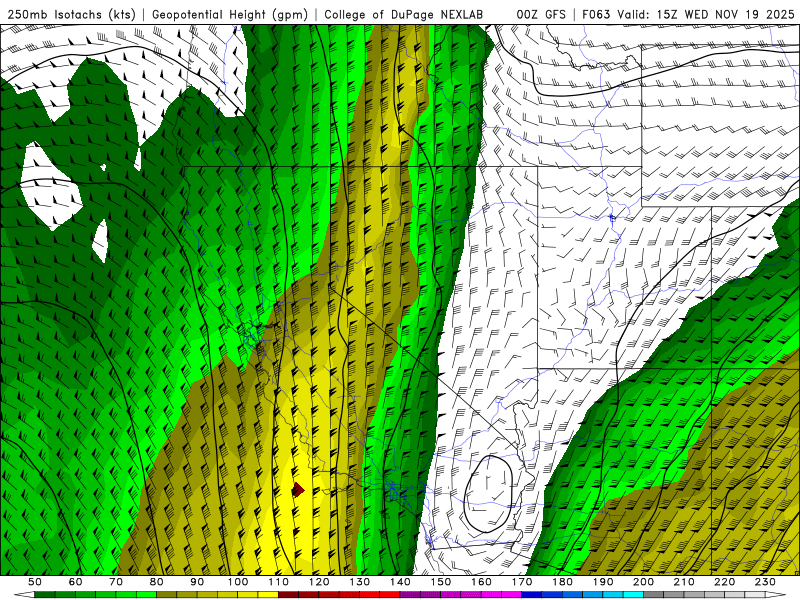Viewport: 800px width, 600px height.
Task: Click the dark red jet-max marker on map
Action: 298,490
